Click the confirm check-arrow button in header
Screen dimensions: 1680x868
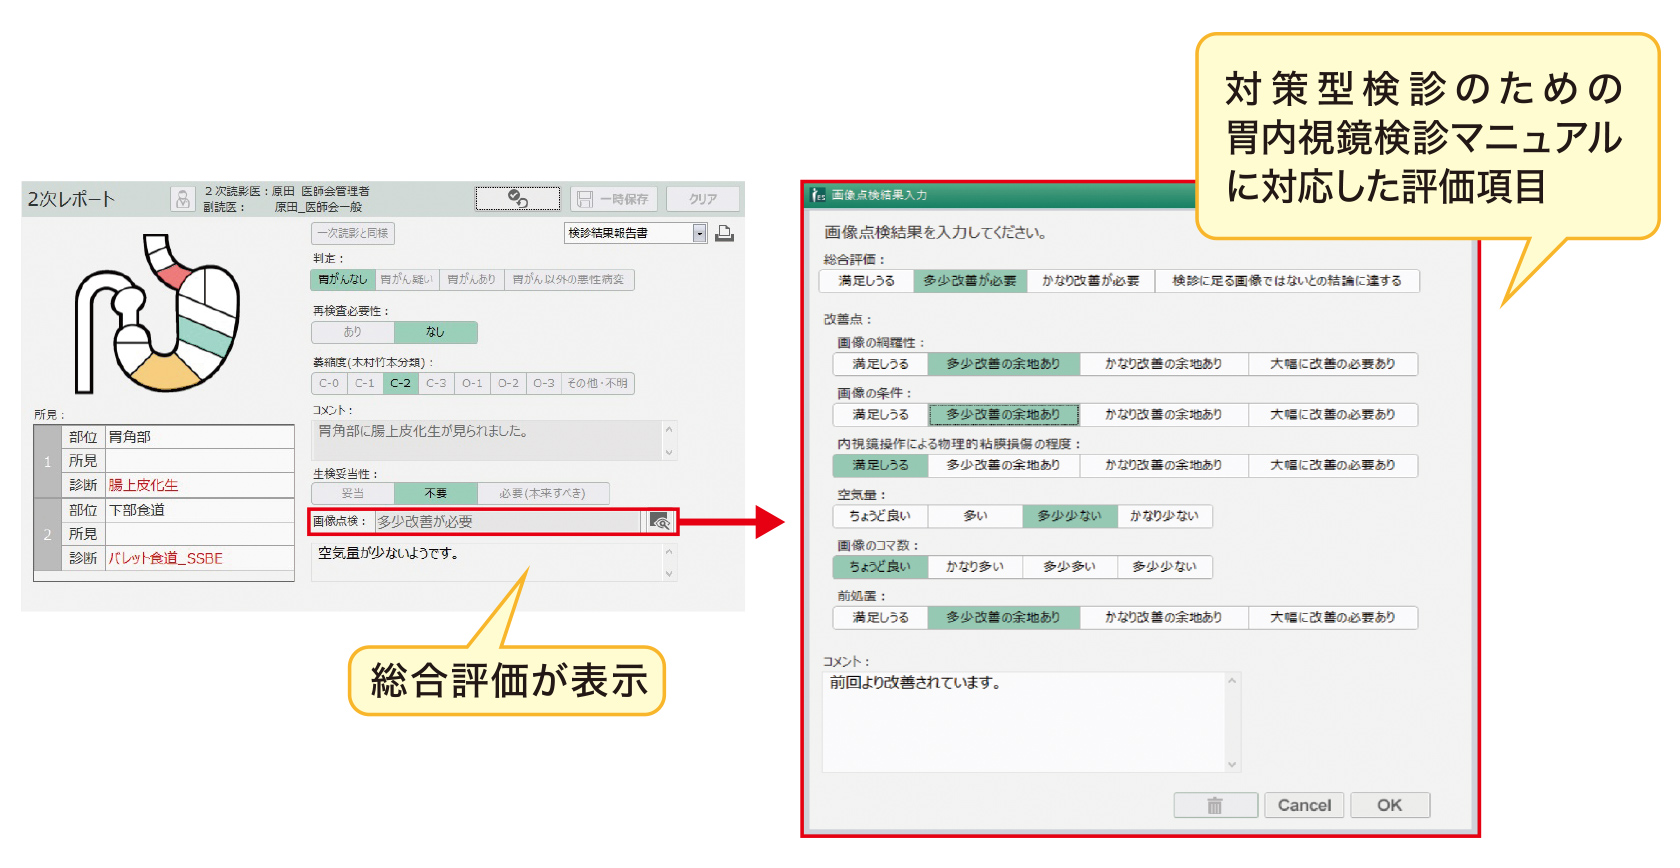(x=517, y=199)
